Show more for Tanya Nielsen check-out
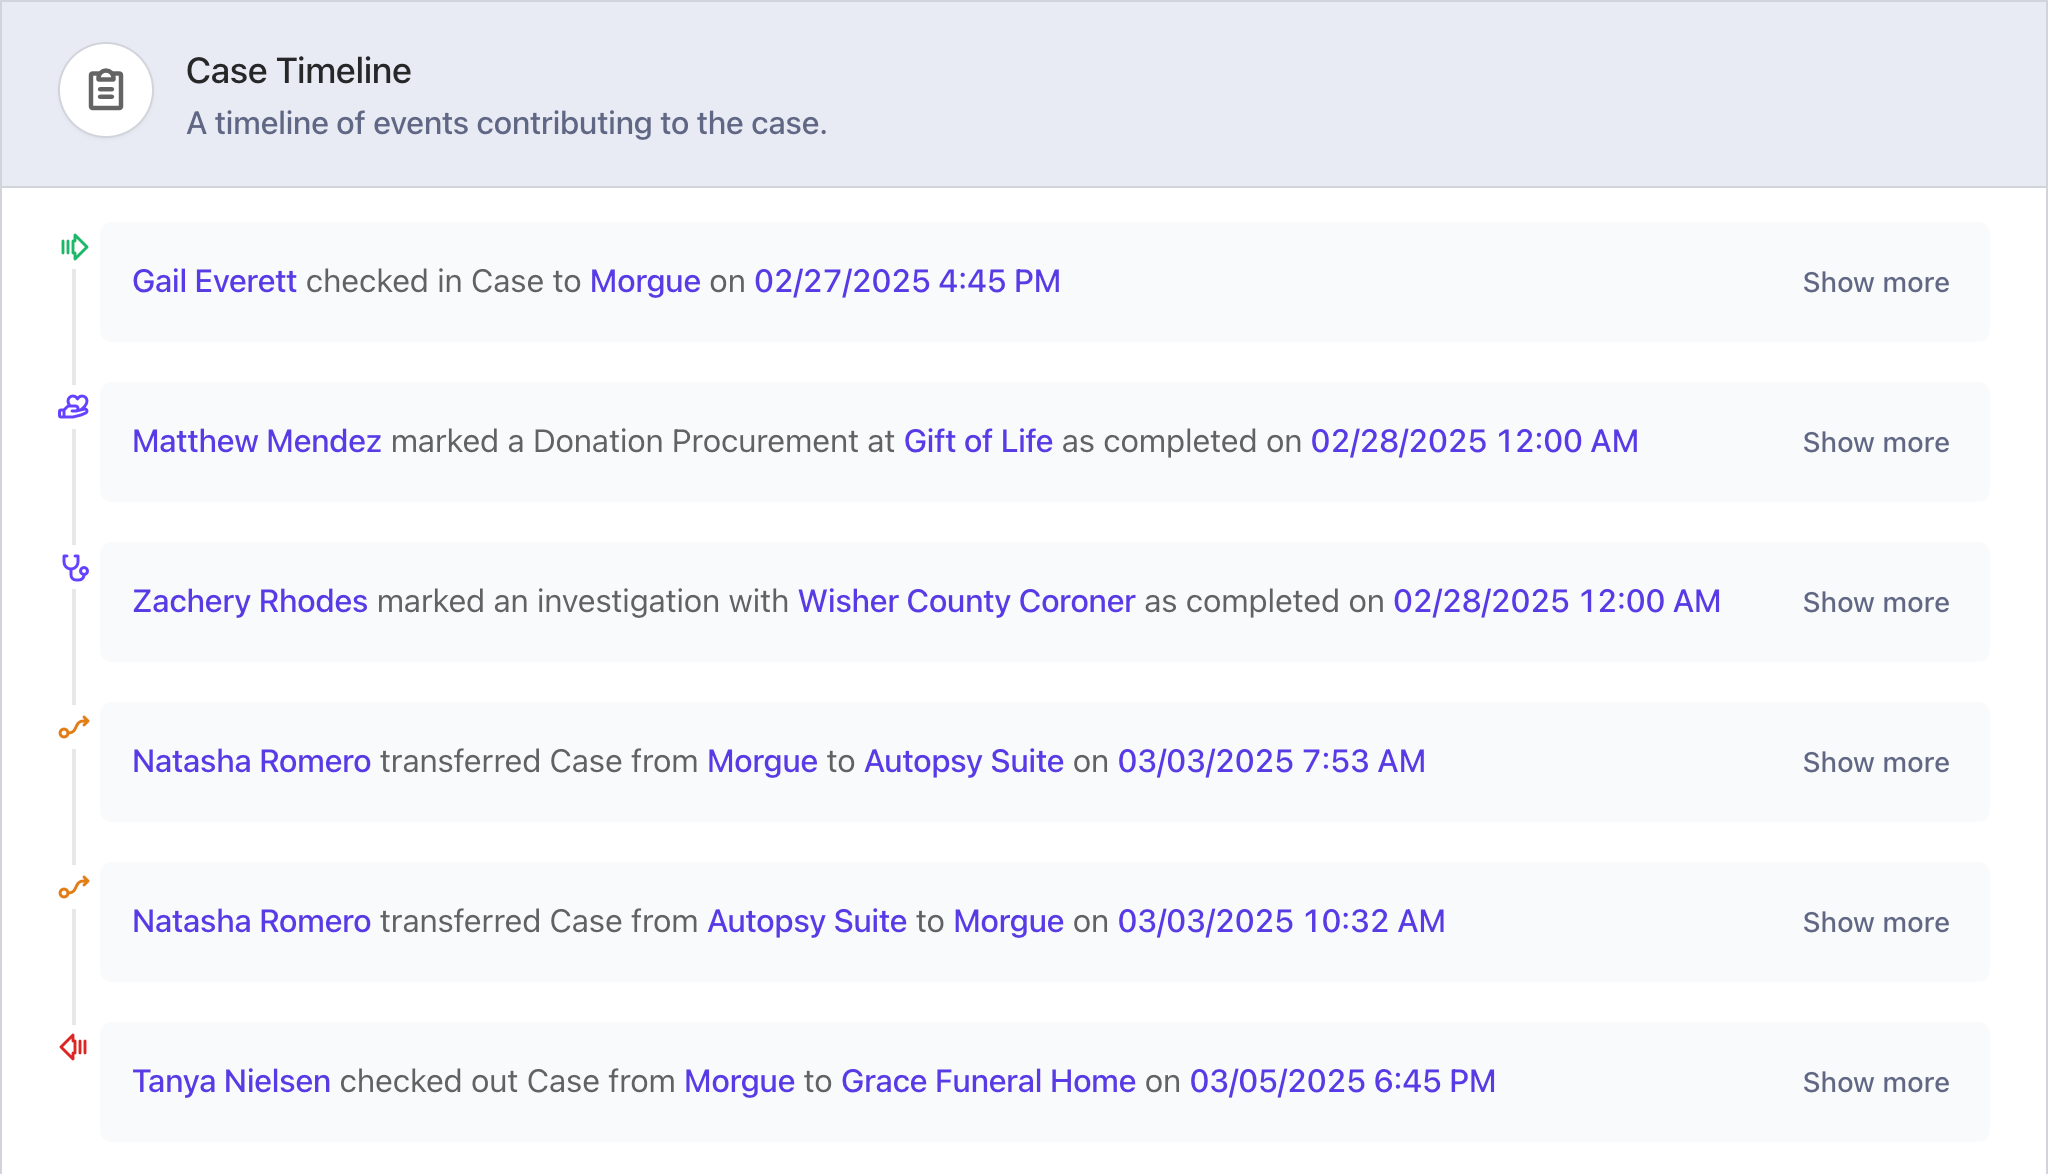The width and height of the screenshot is (2048, 1174). [x=1875, y=1082]
